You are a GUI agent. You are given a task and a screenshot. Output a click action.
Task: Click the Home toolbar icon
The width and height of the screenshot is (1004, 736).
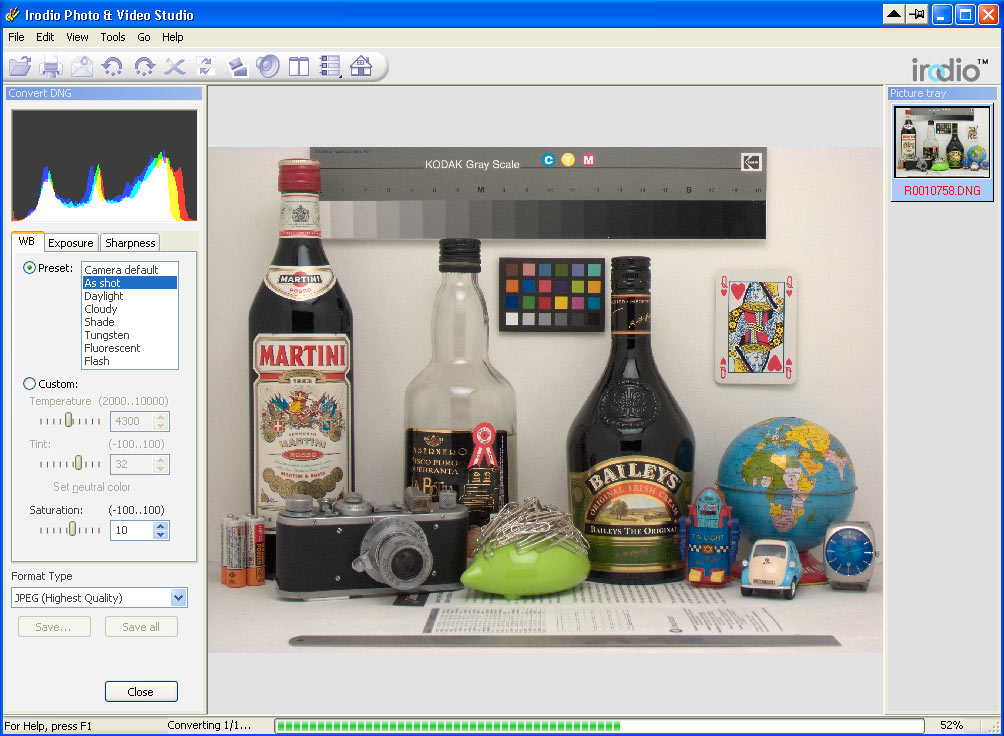click(x=362, y=67)
